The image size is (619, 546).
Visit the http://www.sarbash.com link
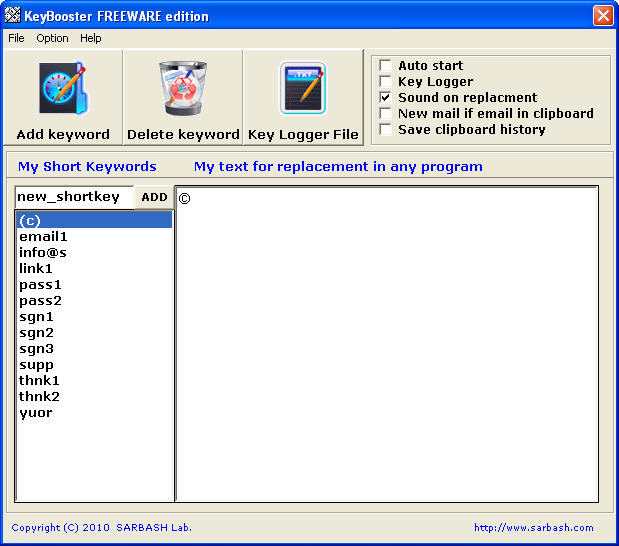pos(534,527)
